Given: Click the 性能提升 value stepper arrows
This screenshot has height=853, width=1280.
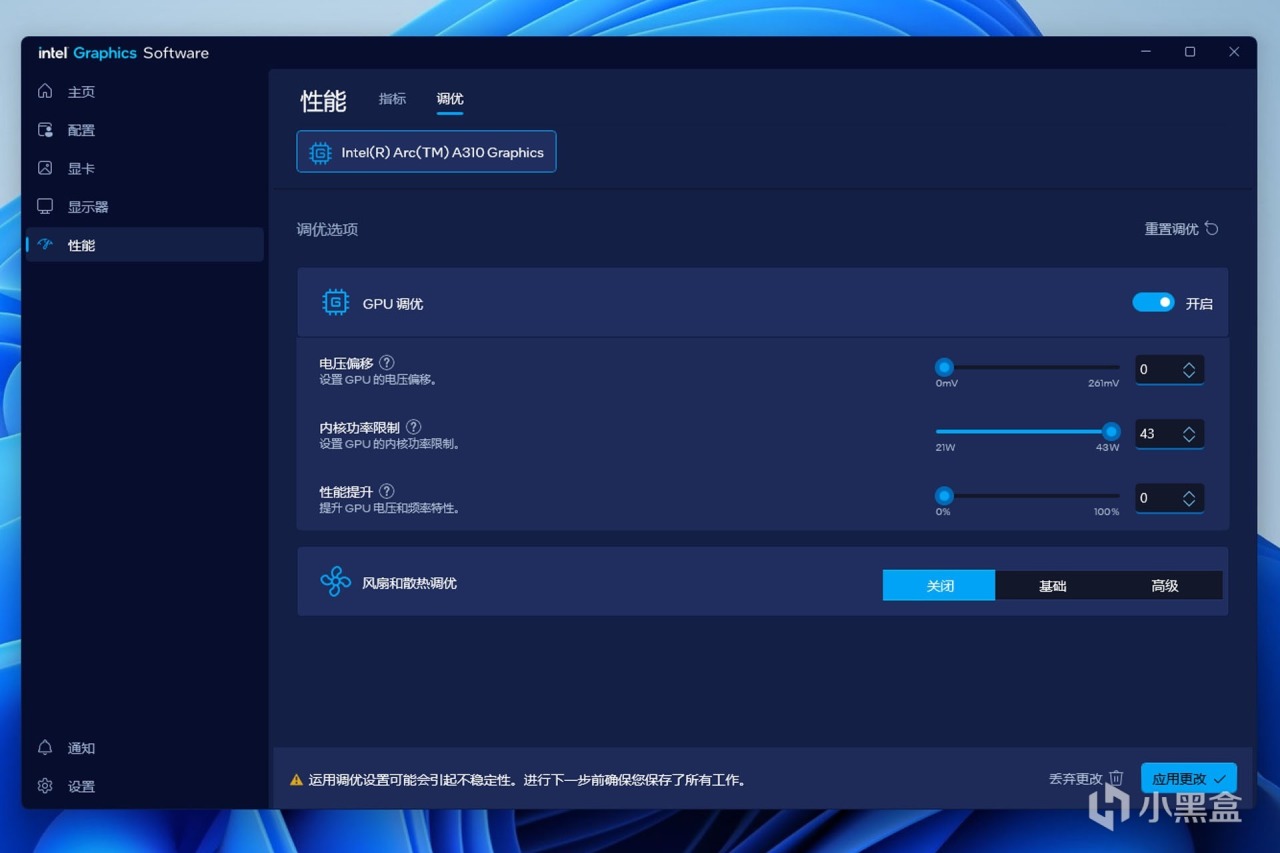Looking at the screenshot, I should (x=1189, y=498).
